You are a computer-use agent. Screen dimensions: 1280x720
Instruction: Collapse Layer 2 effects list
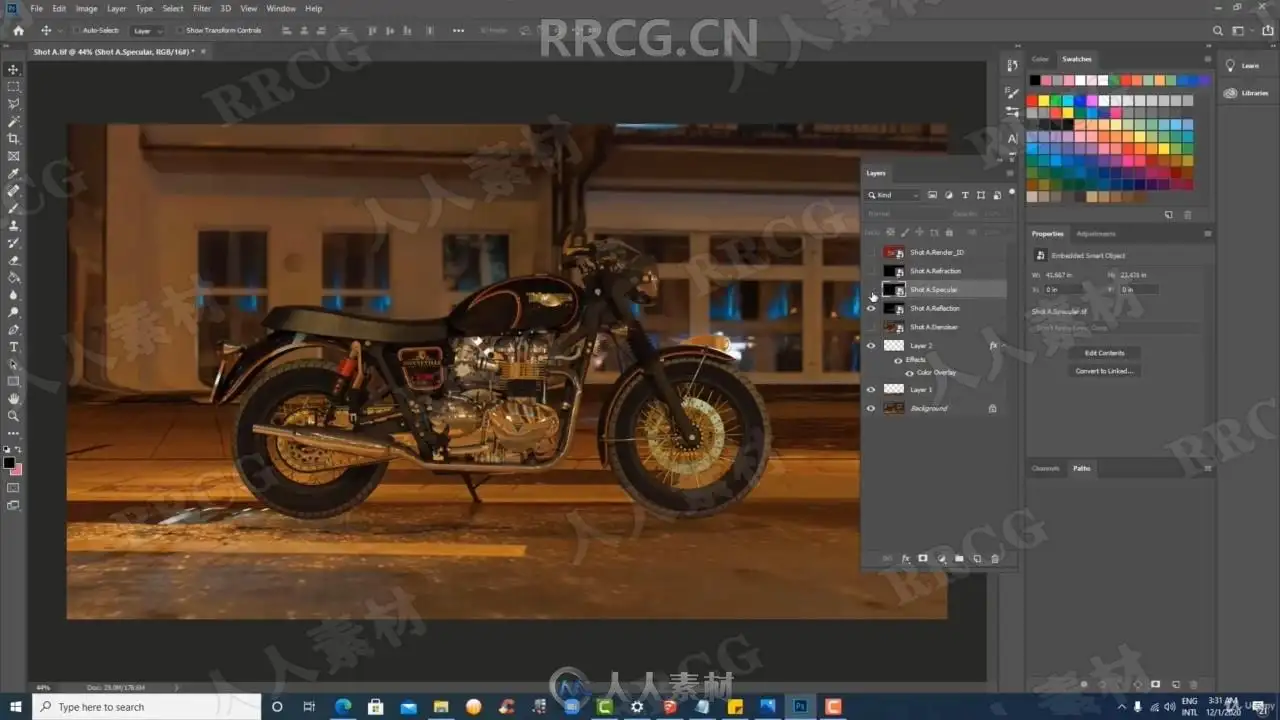pyautogui.click(x=1005, y=345)
